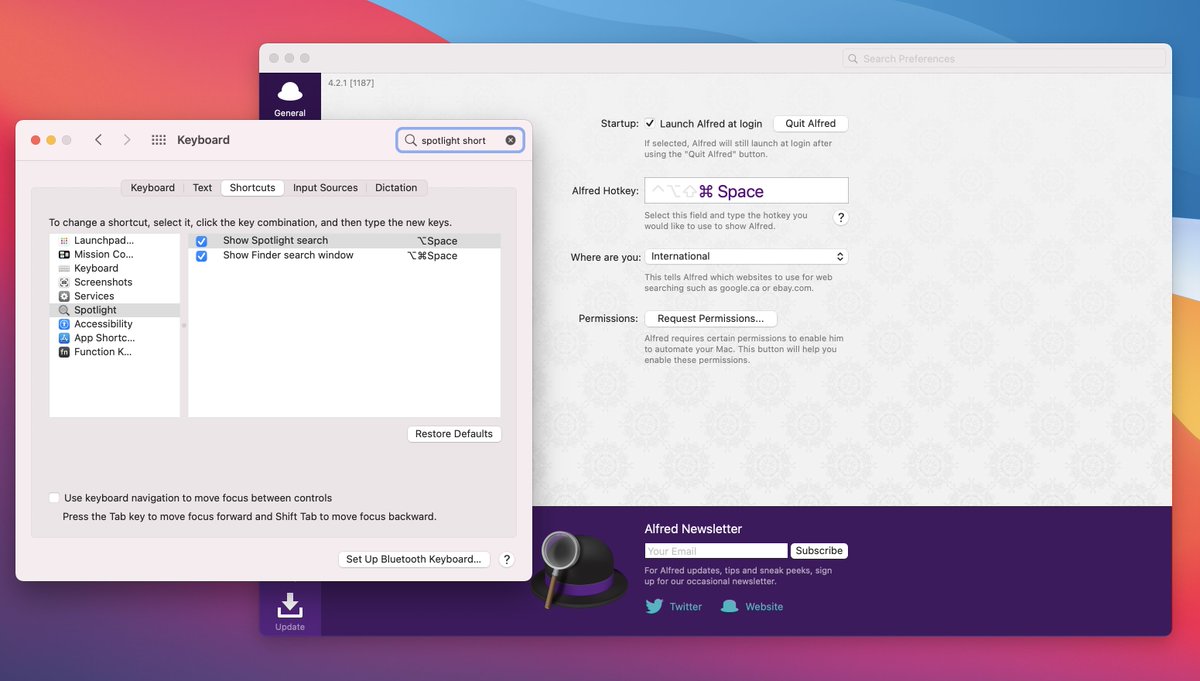The image size is (1200, 681).
Task: Select Keyboard category icon in shortcuts list
Action: coord(64,269)
